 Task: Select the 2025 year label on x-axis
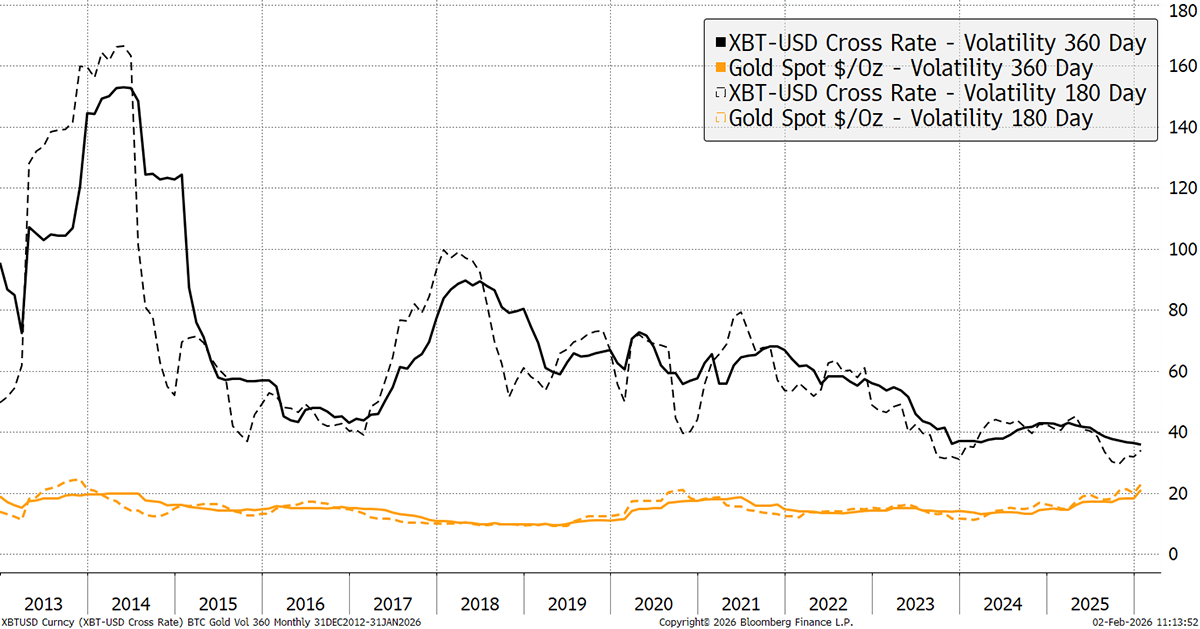point(1091,605)
